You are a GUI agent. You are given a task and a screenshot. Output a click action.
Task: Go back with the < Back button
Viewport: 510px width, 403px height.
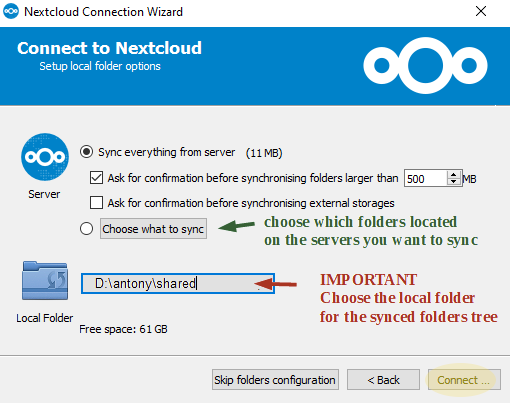(x=383, y=380)
